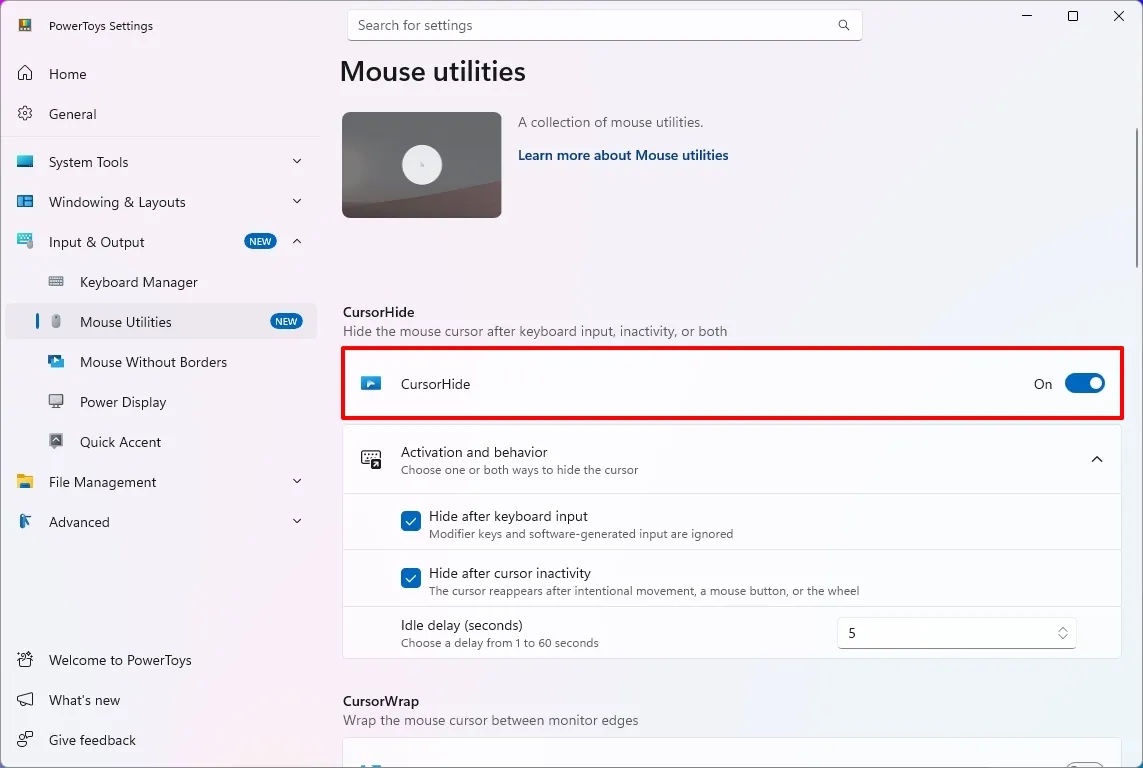The width and height of the screenshot is (1143, 768).
Task: Click the Advanced section icon
Action: pyautogui.click(x=25, y=522)
